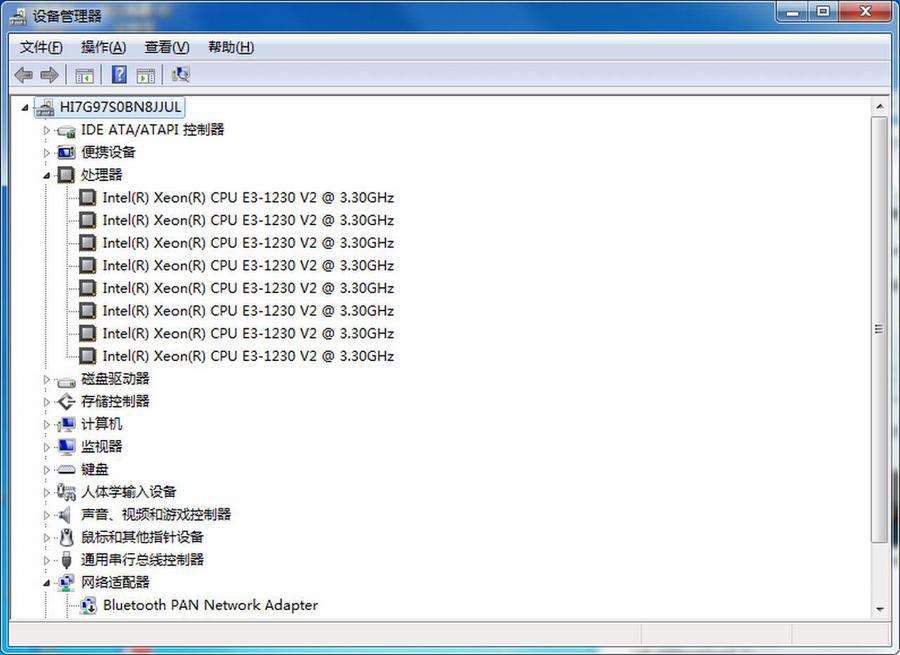This screenshot has height=655, width=900.
Task: Click the 通用串行总线控制器 USB icon
Action: tap(67, 560)
